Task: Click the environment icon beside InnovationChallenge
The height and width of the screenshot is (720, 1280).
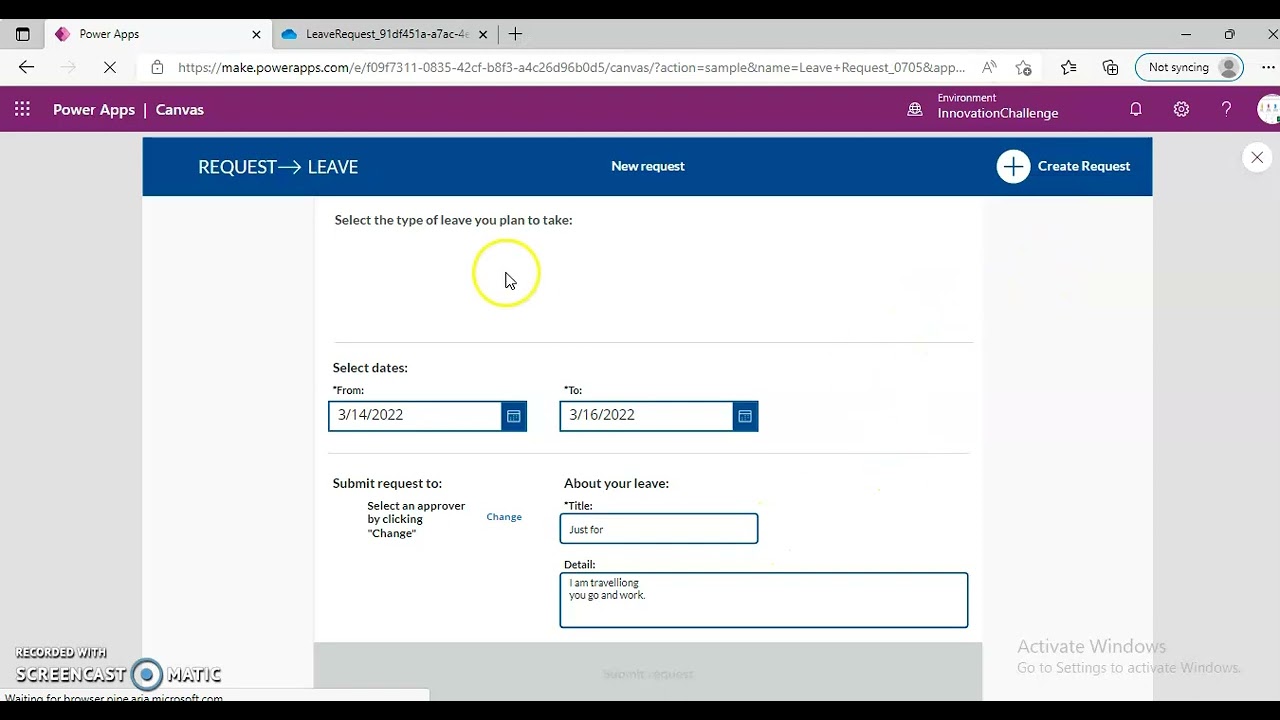Action: click(914, 109)
